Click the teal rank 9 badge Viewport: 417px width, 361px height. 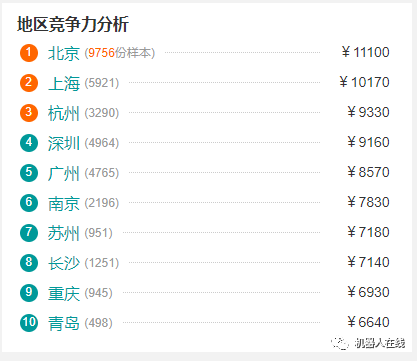click(29, 293)
